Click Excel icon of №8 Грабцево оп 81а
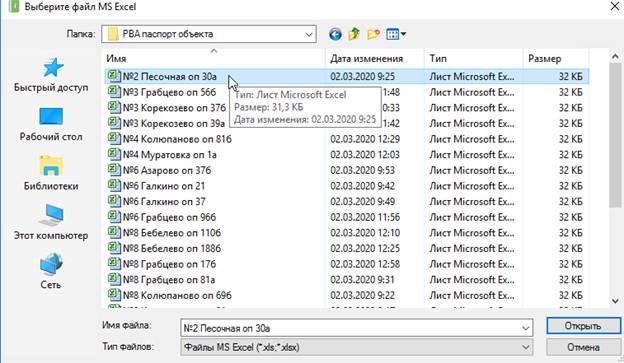Screen dimensions: 624x363 coord(114,279)
